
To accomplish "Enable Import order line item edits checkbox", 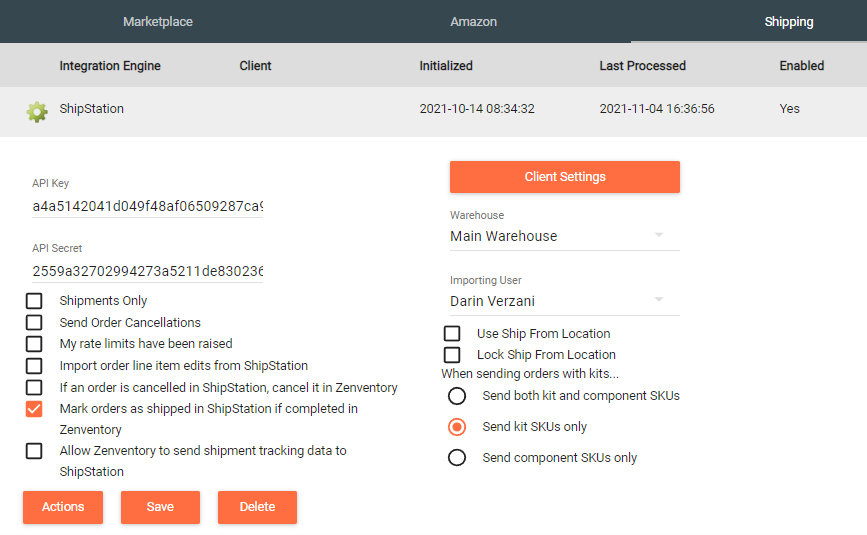I will pyautogui.click(x=34, y=366).
